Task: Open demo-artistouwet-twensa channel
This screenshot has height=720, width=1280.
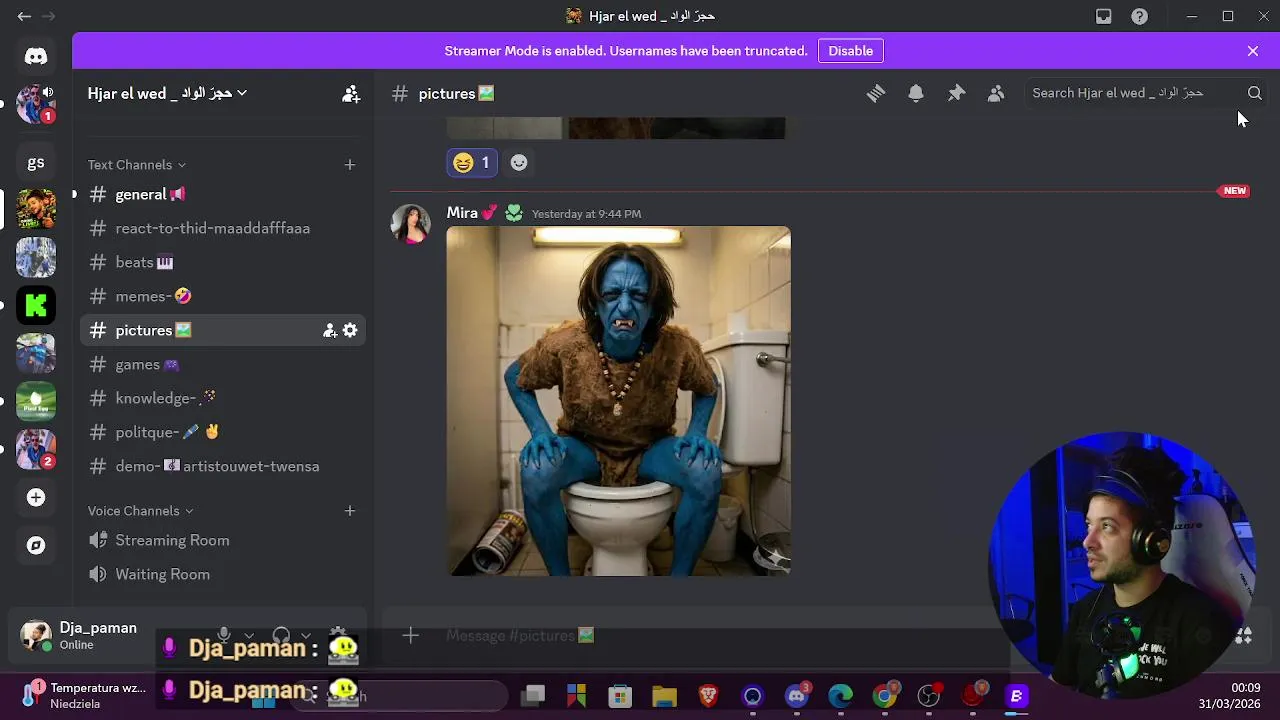Action: click(x=222, y=466)
